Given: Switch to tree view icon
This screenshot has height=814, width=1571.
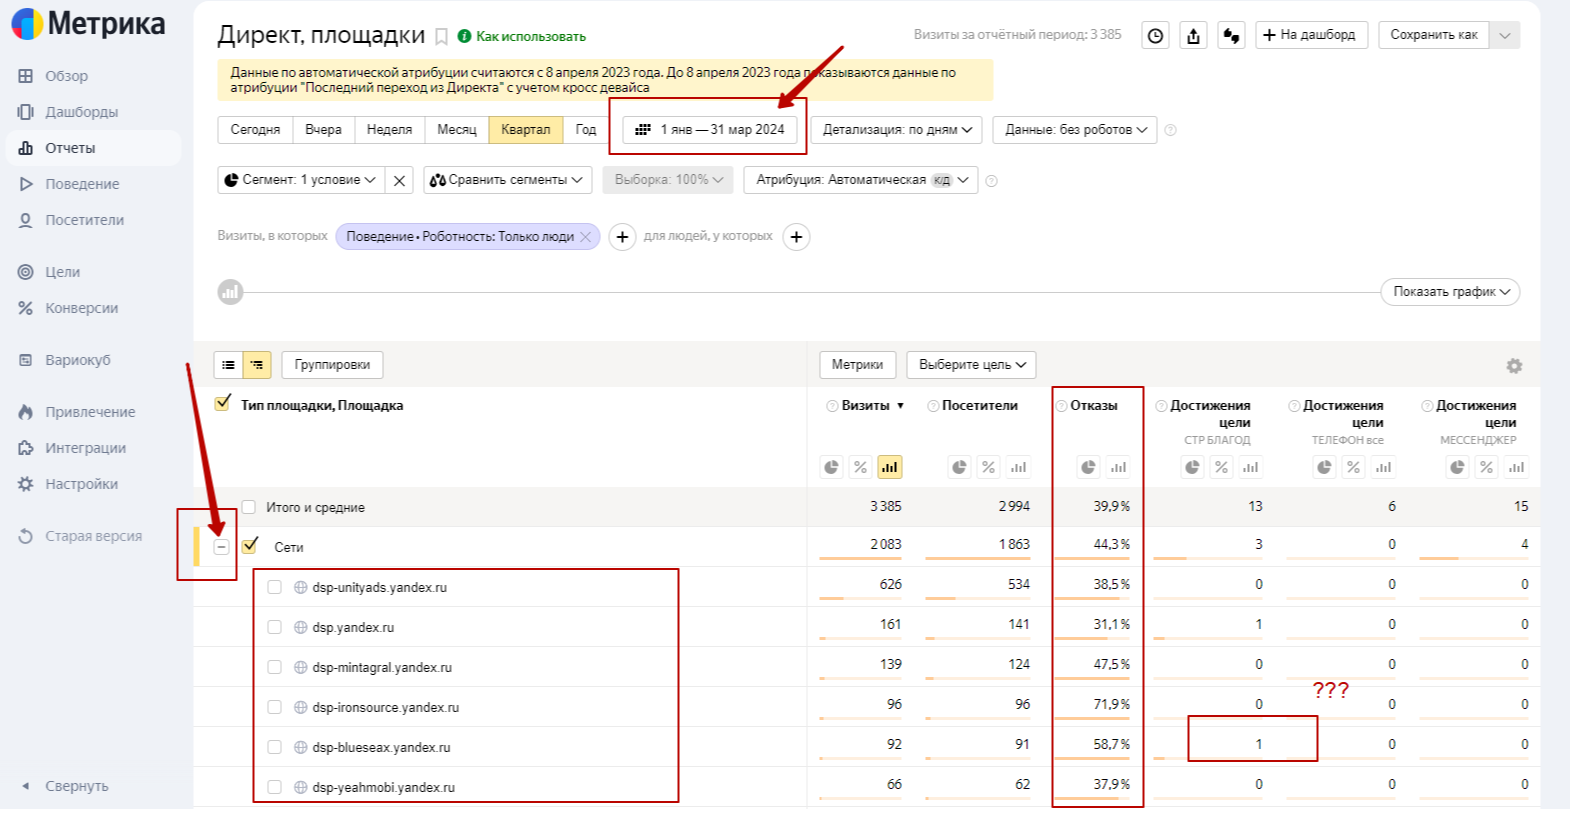Looking at the screenshot, I should pos(257,365).
